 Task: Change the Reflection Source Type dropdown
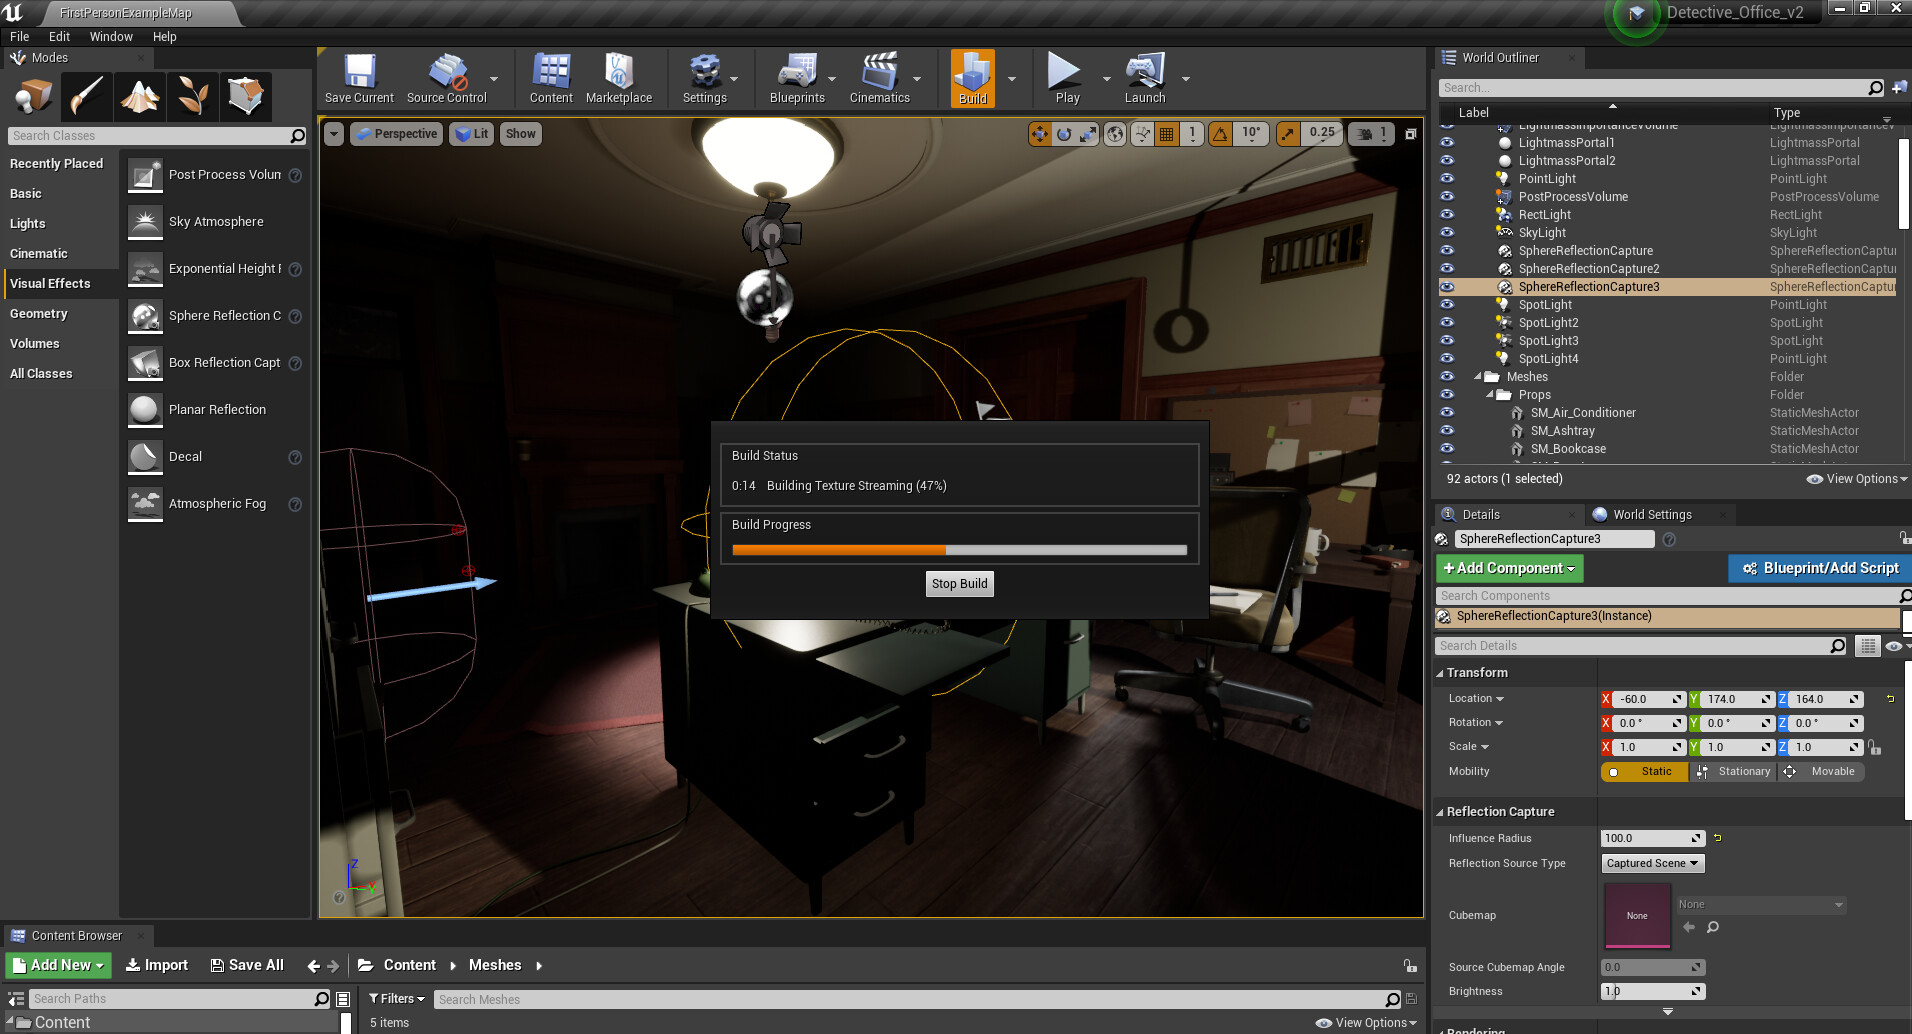[1651, 862]
